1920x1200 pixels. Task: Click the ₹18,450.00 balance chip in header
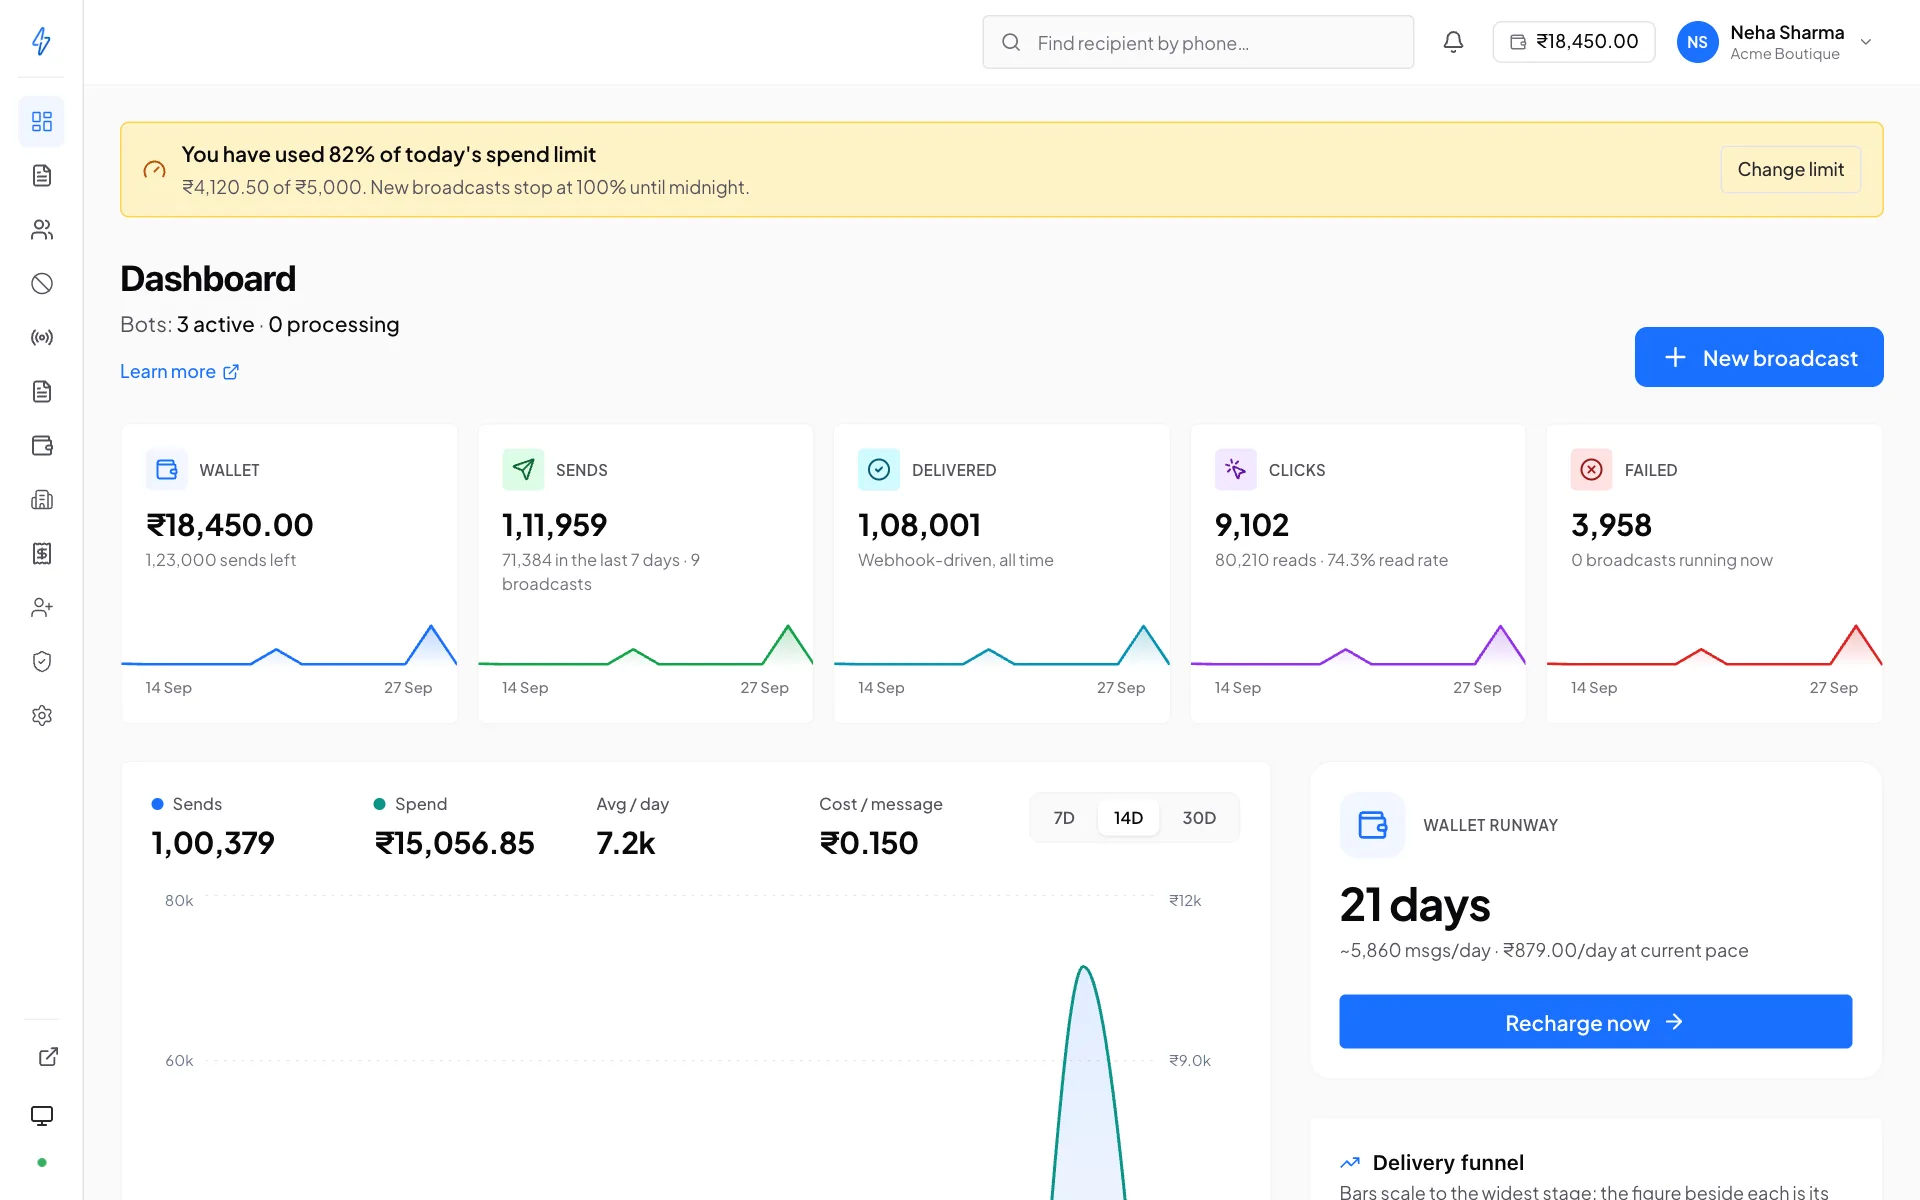tap(1574, 42)
